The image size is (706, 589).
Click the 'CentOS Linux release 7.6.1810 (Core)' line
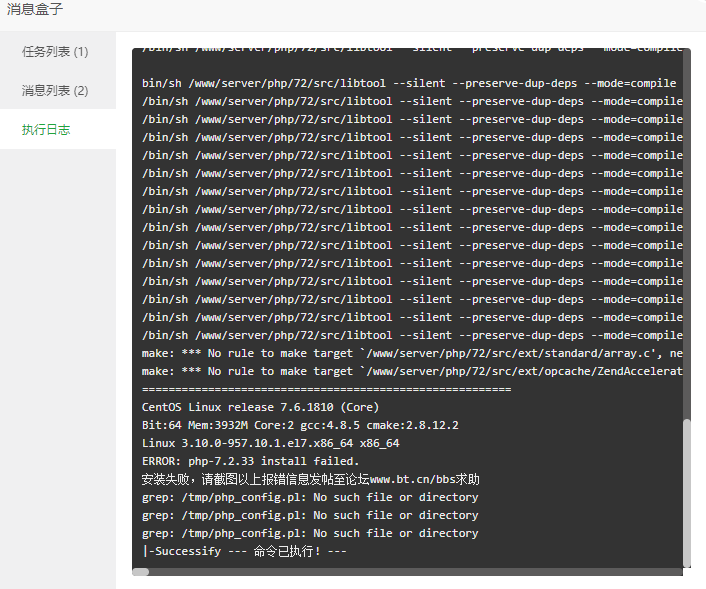point(260,407)
